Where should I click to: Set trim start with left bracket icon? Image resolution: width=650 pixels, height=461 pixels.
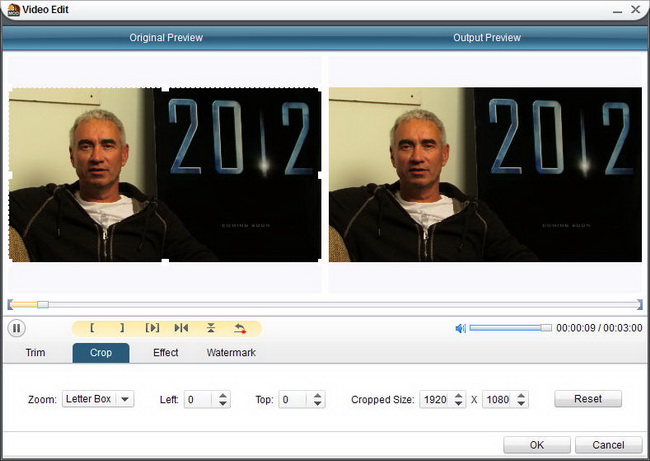click(x=92, y=328)
